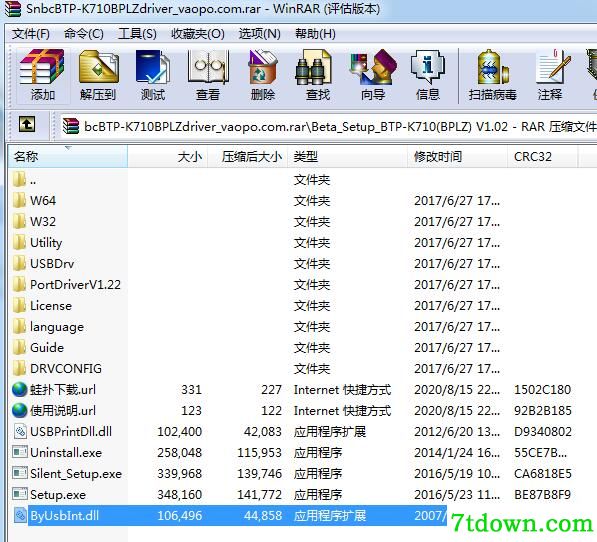The image size is (597, 542).
Task: Sort by the 压缩后大小 column header
Action: click(x=248, y=156)
